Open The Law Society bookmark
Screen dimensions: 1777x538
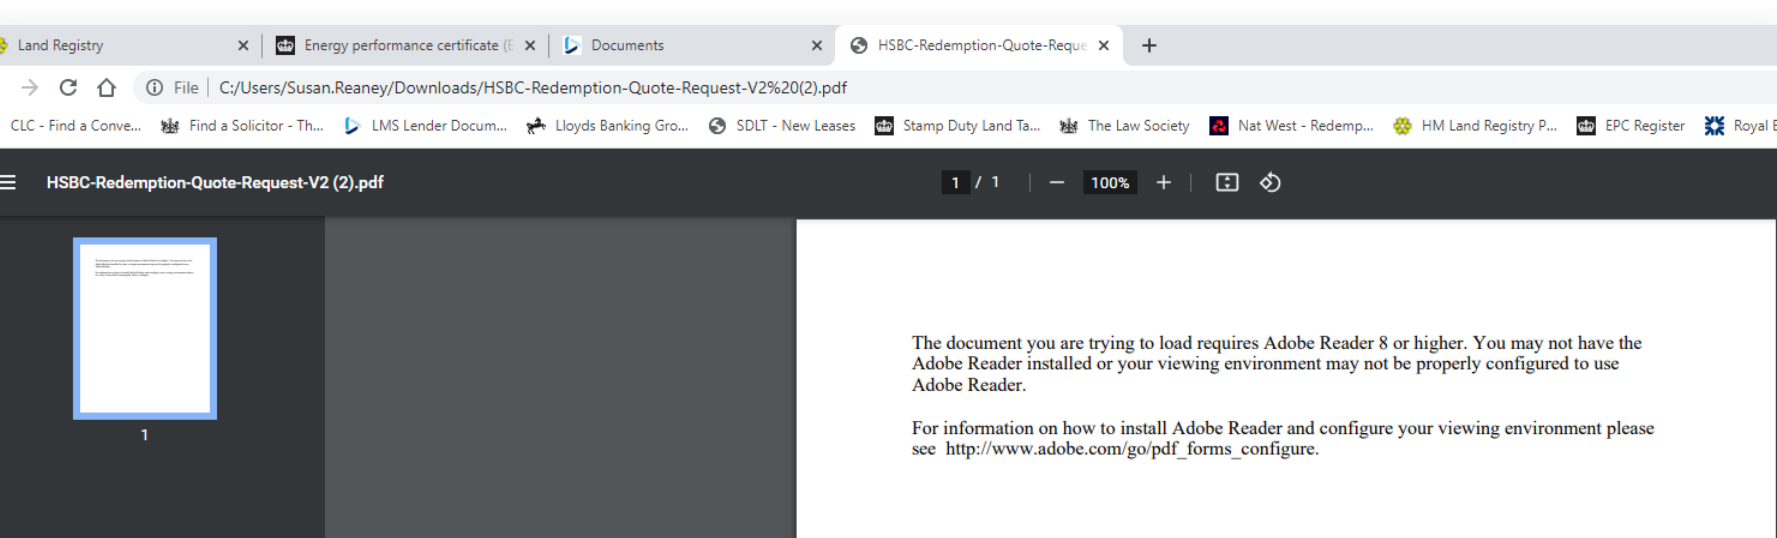coord(1125,126)
